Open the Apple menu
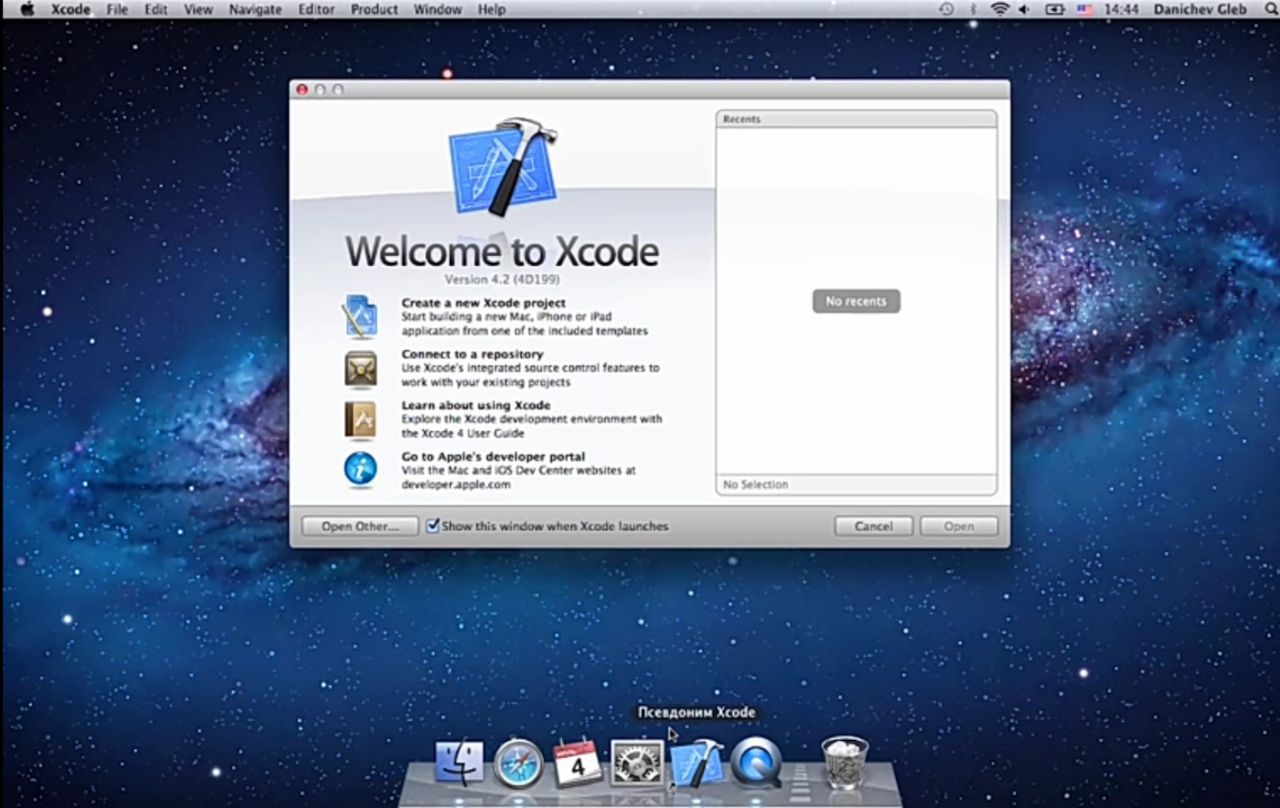The width and height of the screenshot is (1280, 808). (x=27, y=9)
